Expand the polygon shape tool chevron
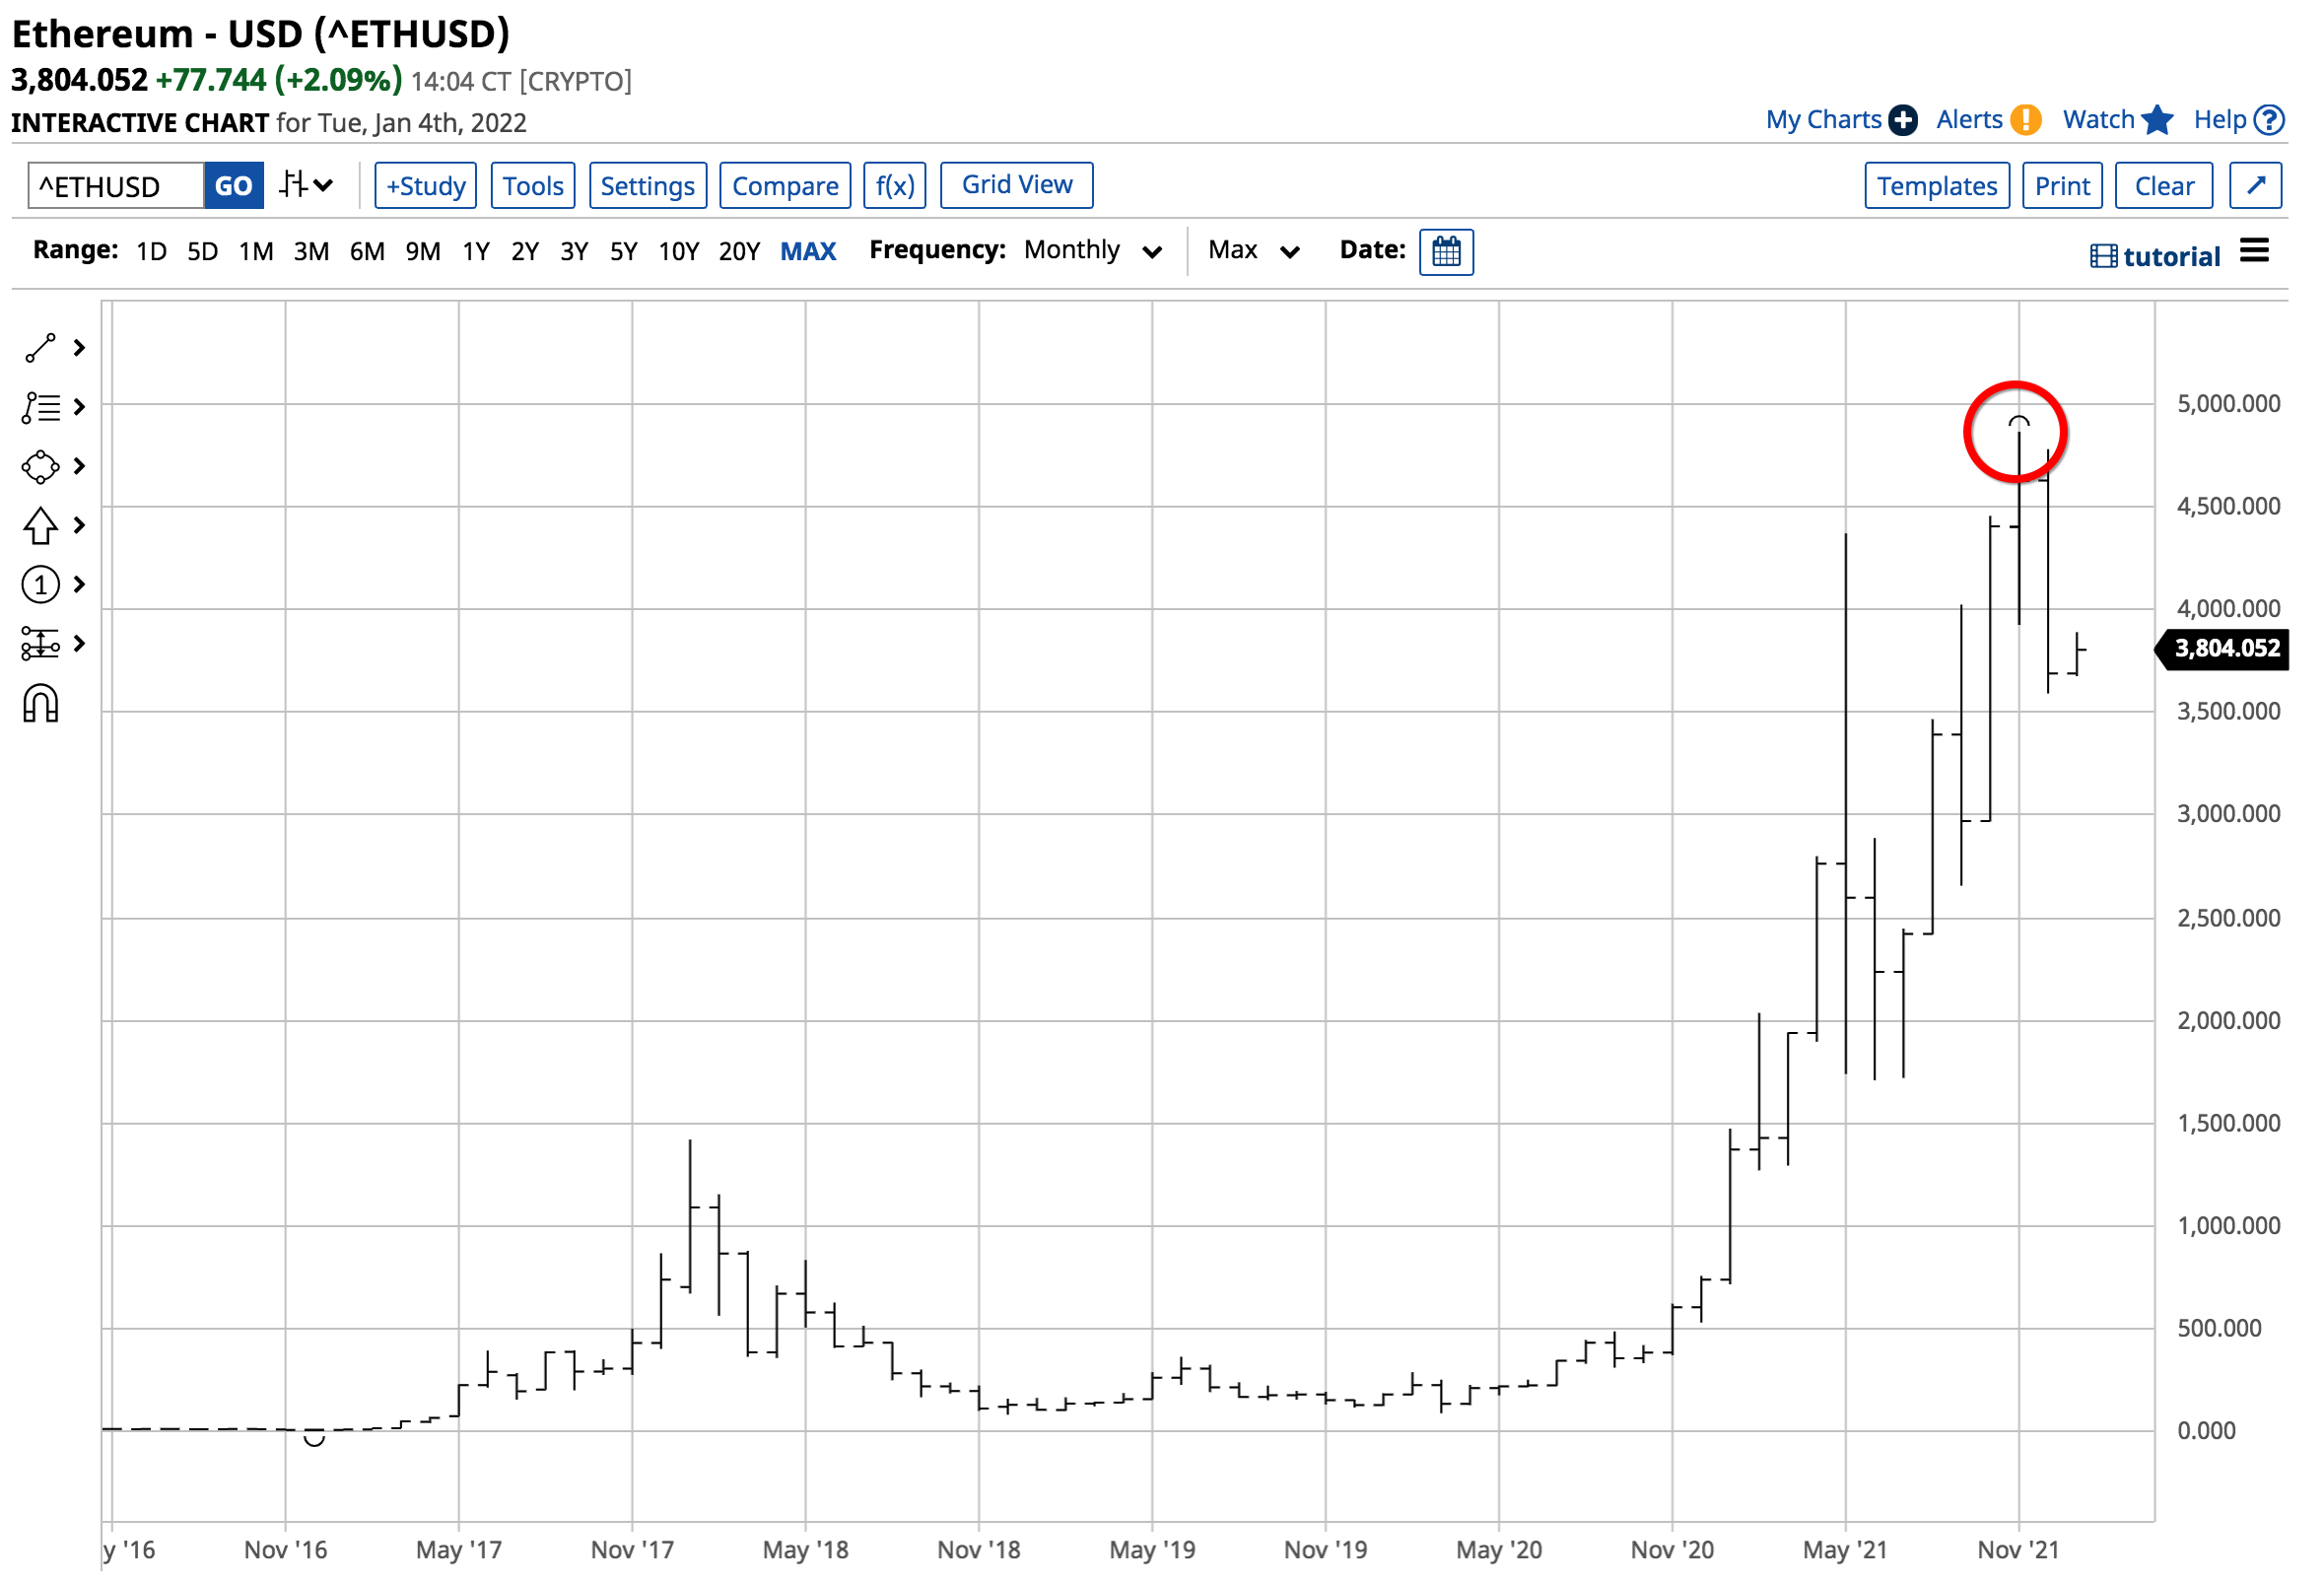Screen dimensions: 2324x1583 click(x=80, y=467)
